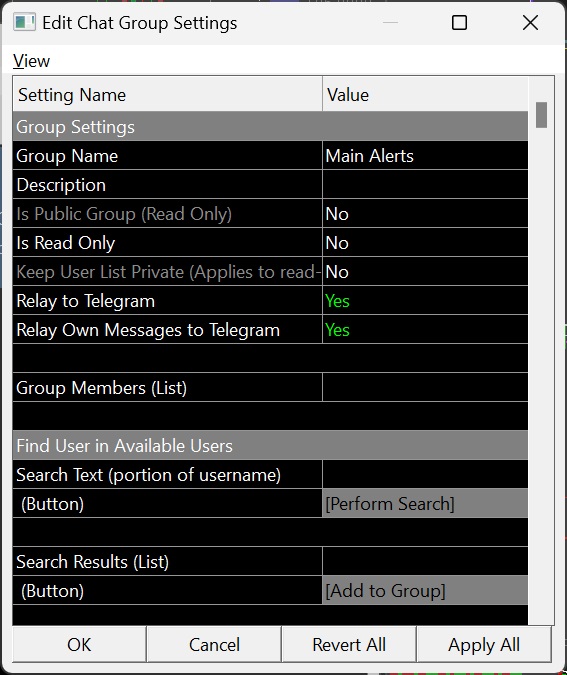
Task: Expand the Search Results list field
Action: 425,561
